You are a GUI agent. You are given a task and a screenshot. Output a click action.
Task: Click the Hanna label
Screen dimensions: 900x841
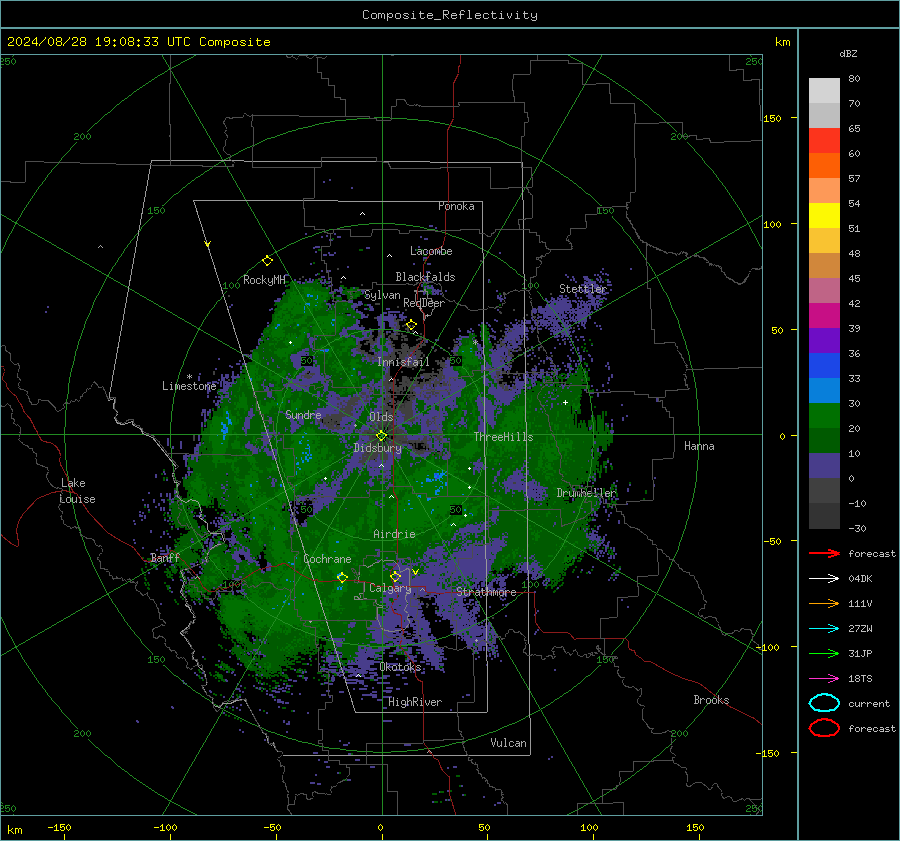click(x=699, y=446)
